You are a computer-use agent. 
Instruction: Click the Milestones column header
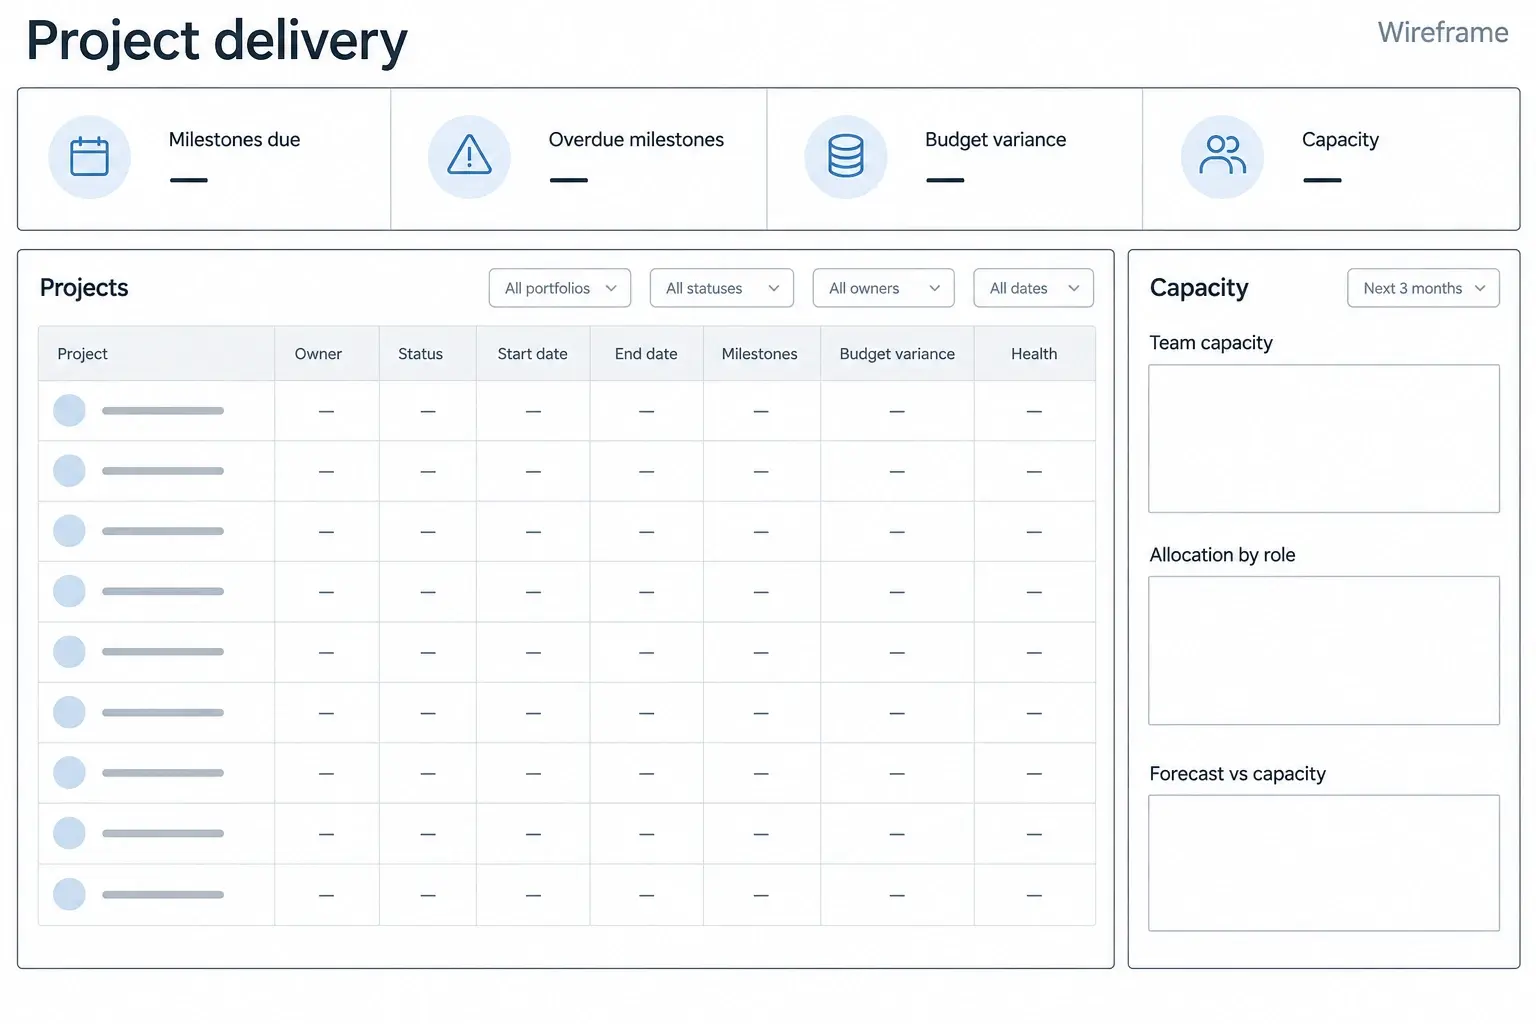point(760,354)
